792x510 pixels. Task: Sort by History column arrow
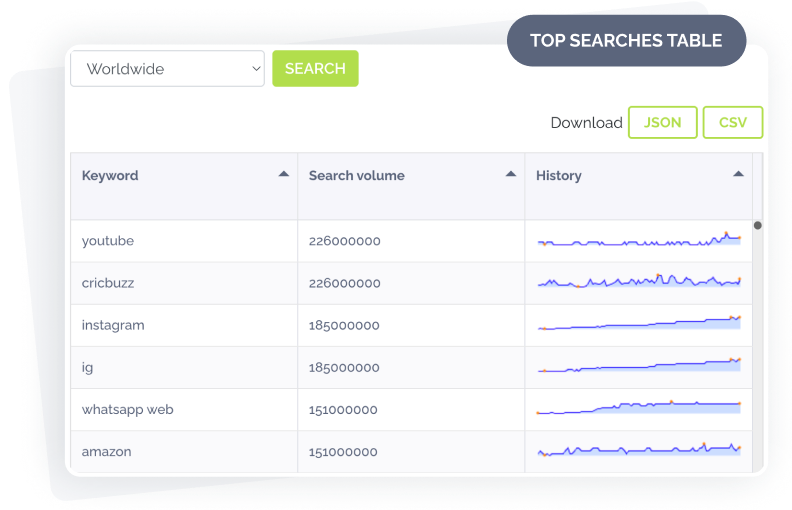738,174
